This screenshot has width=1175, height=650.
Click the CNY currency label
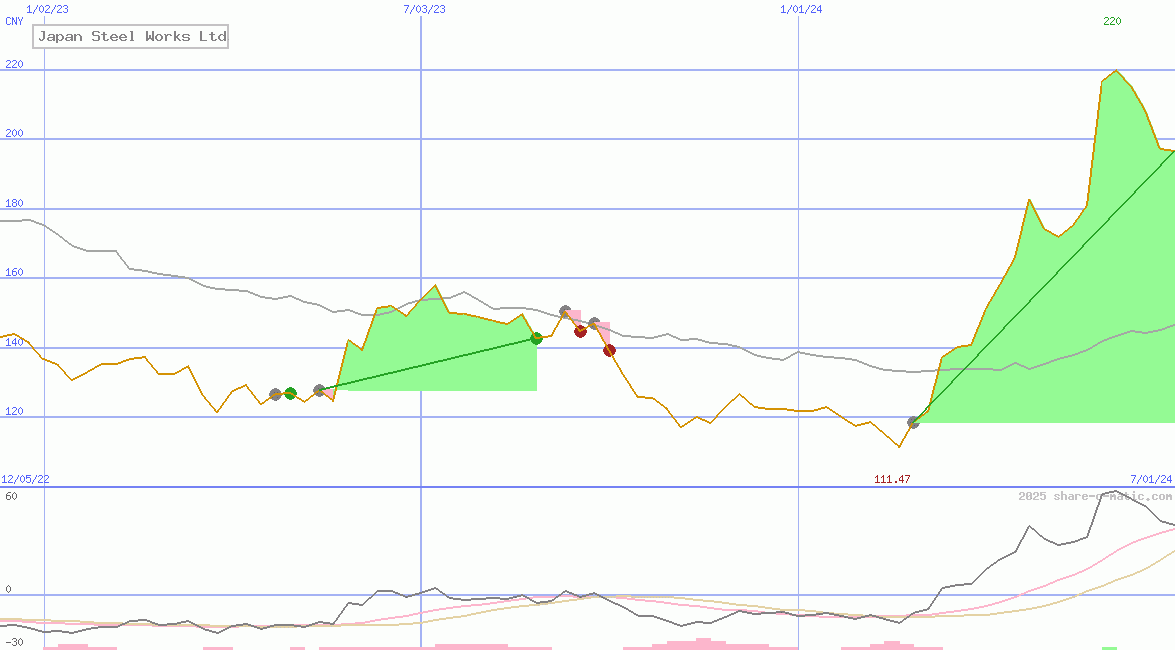(x=14, y=21)
